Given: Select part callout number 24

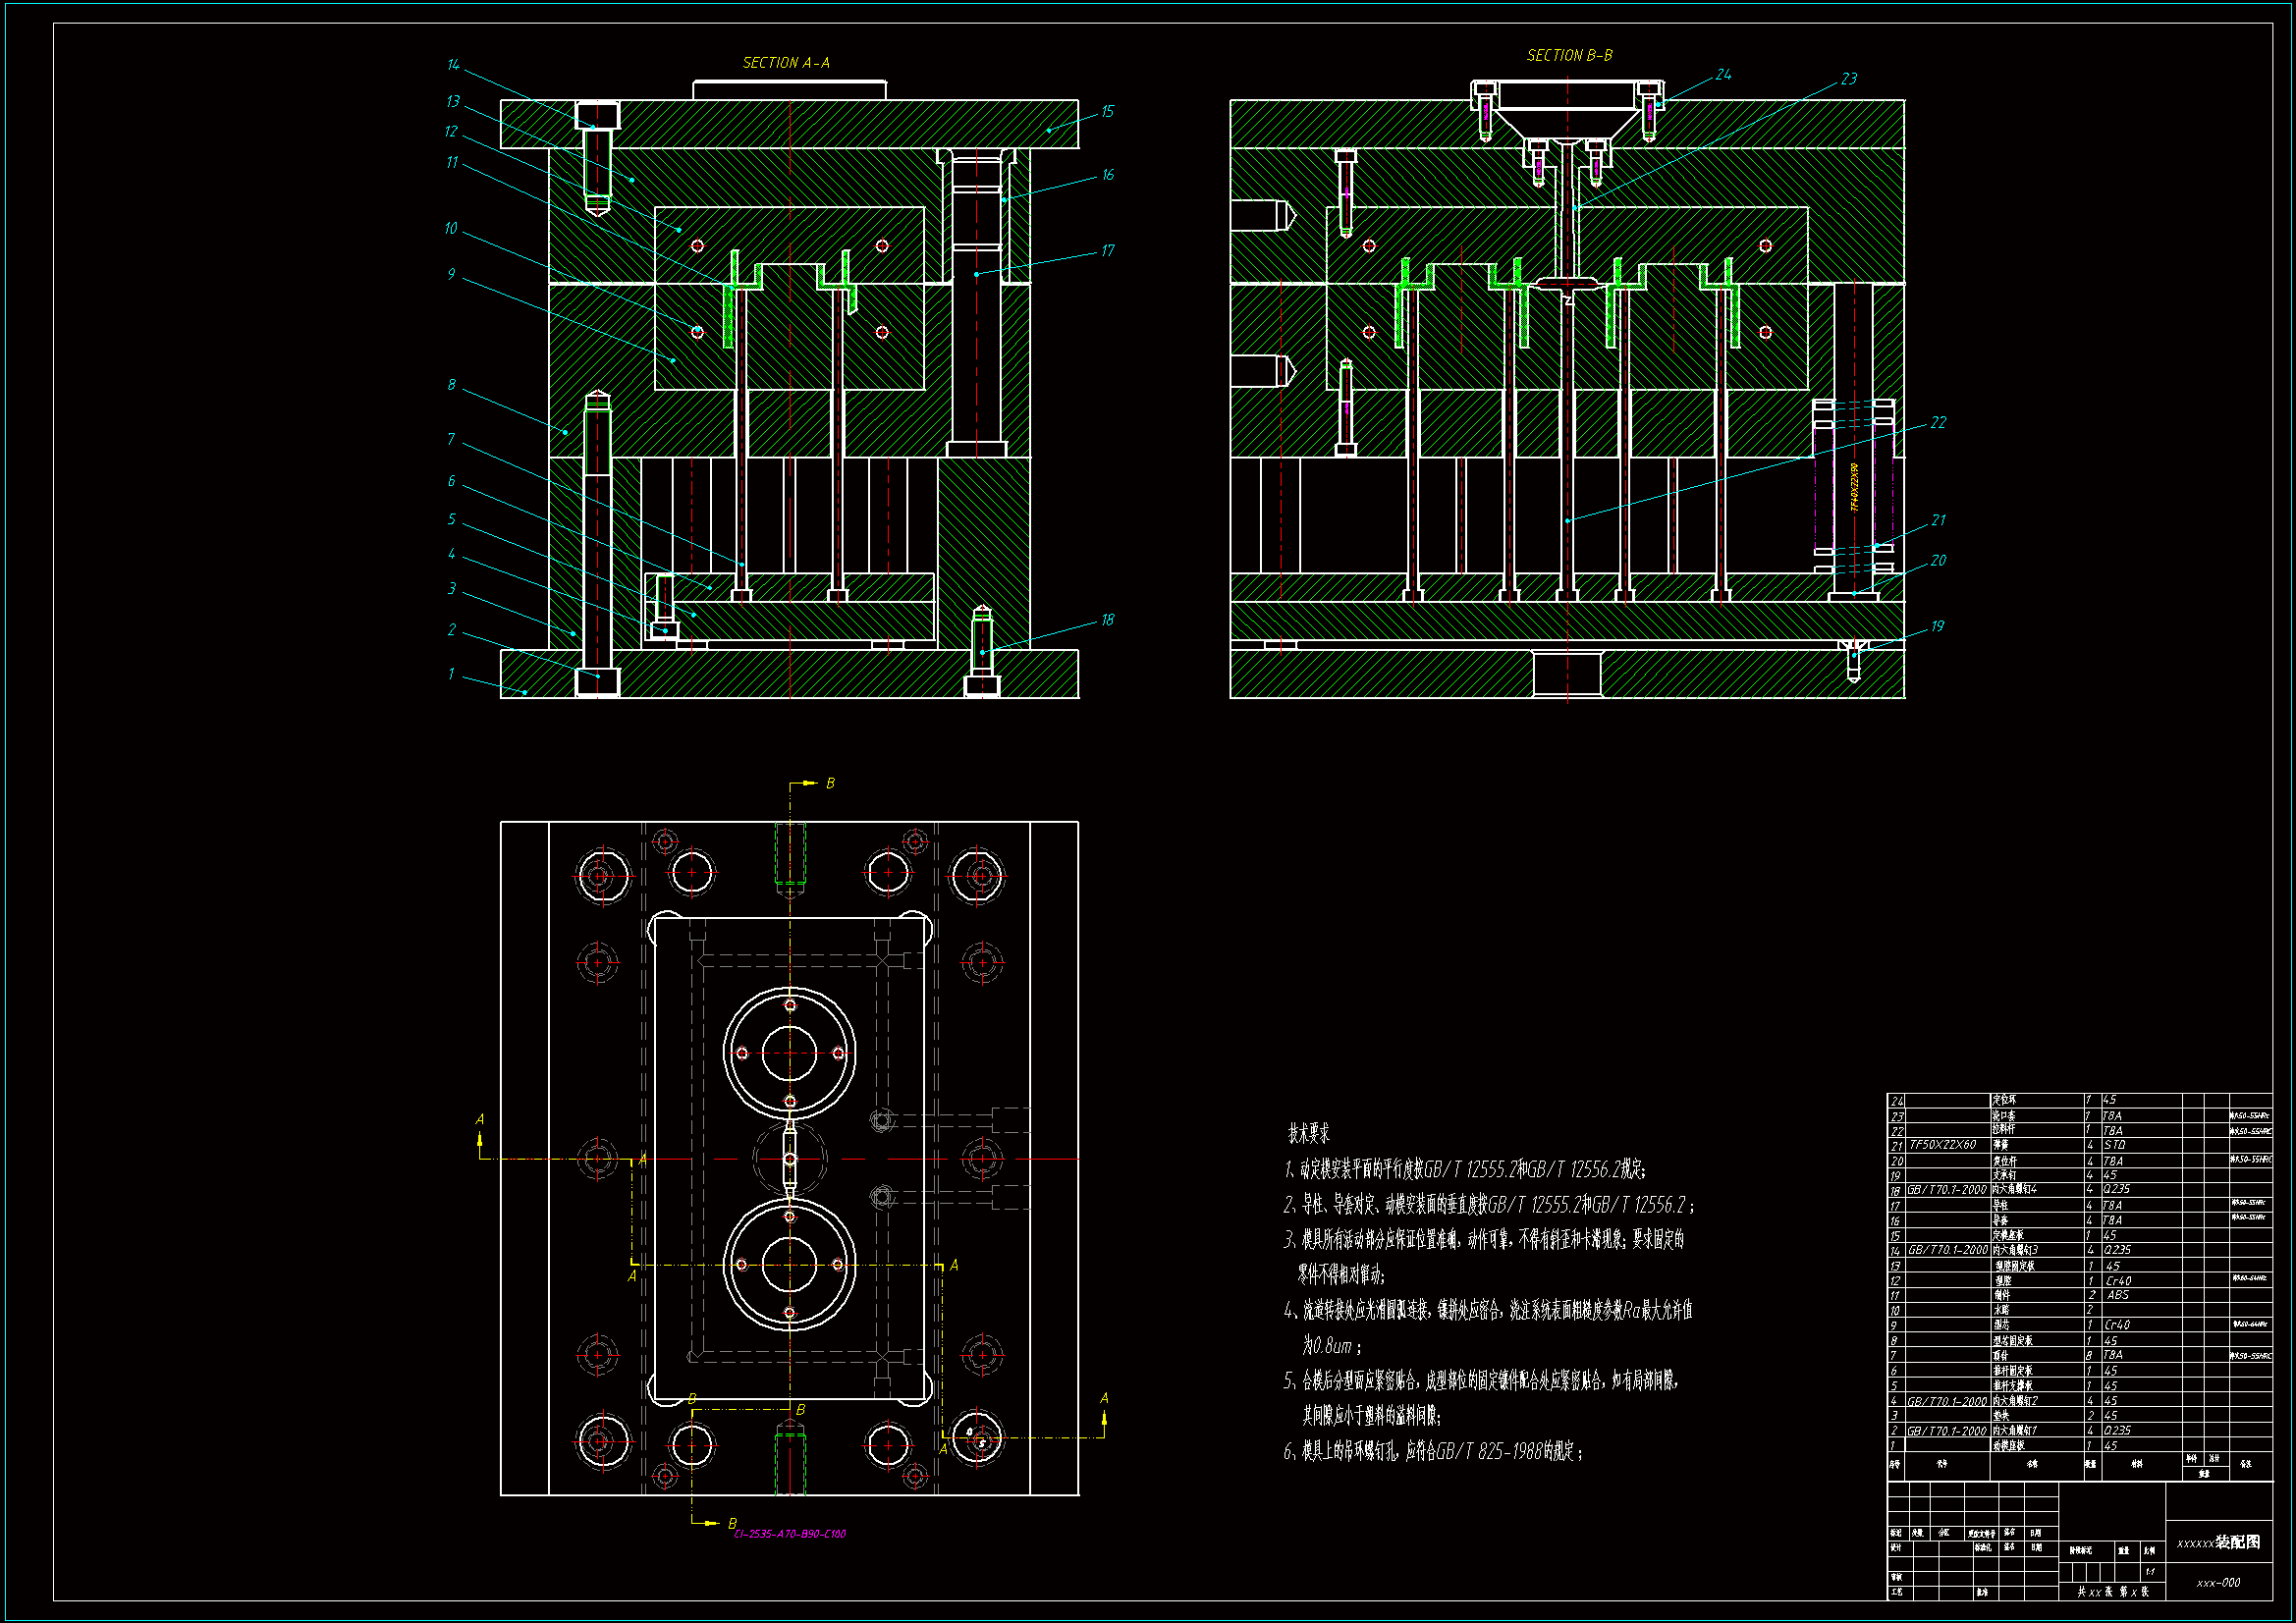Looking at the screenshot, I should tap(1722, 75).
